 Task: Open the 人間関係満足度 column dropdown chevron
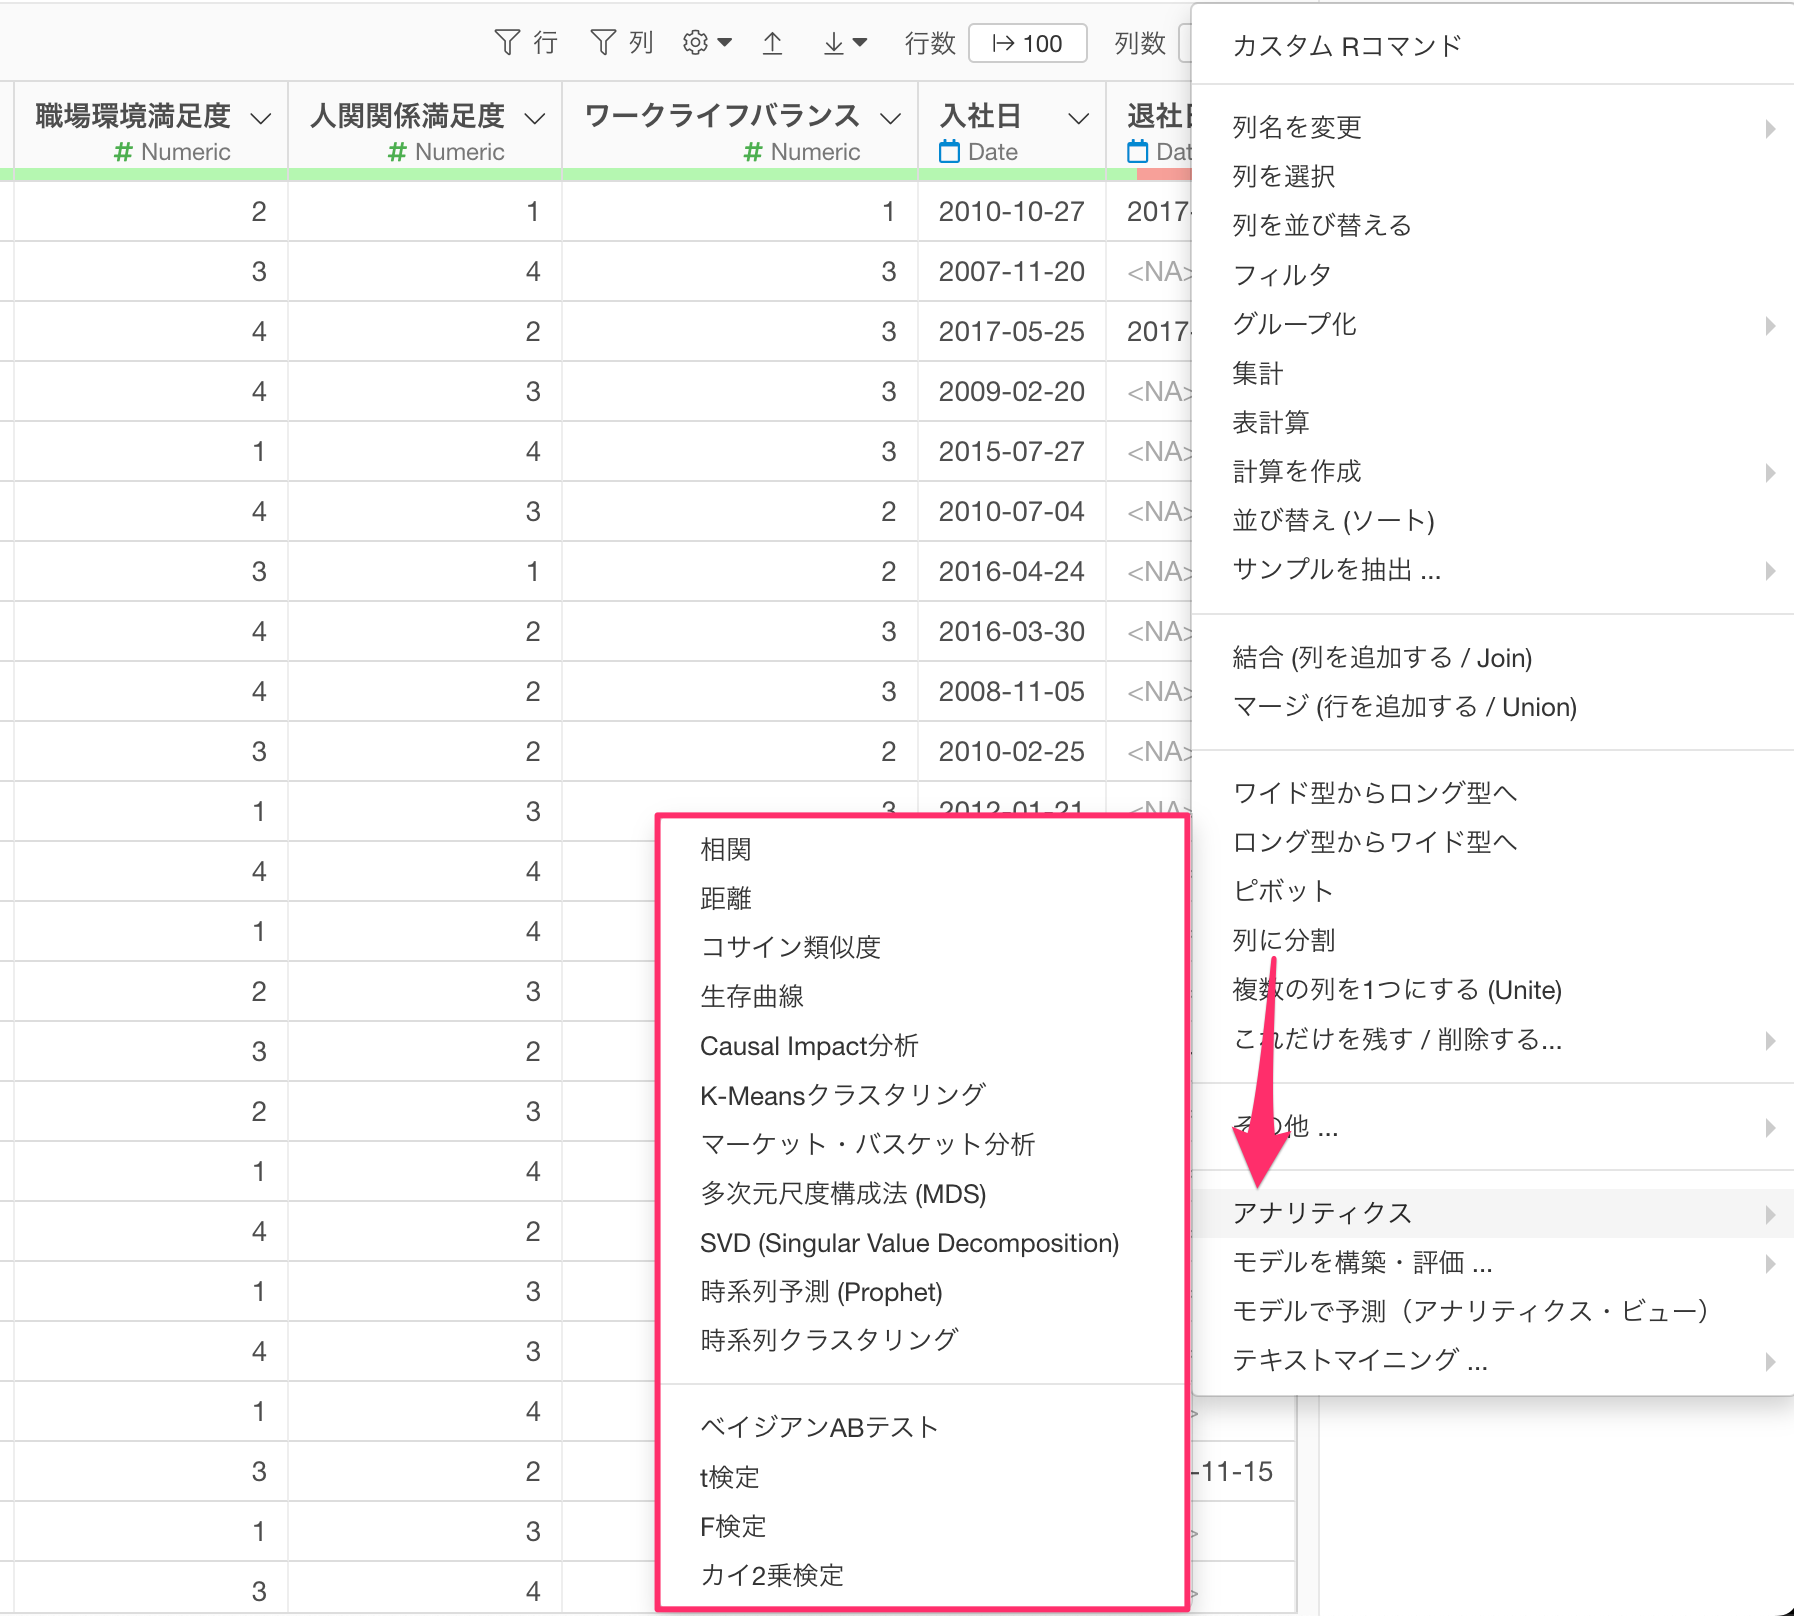coord(535,119)
